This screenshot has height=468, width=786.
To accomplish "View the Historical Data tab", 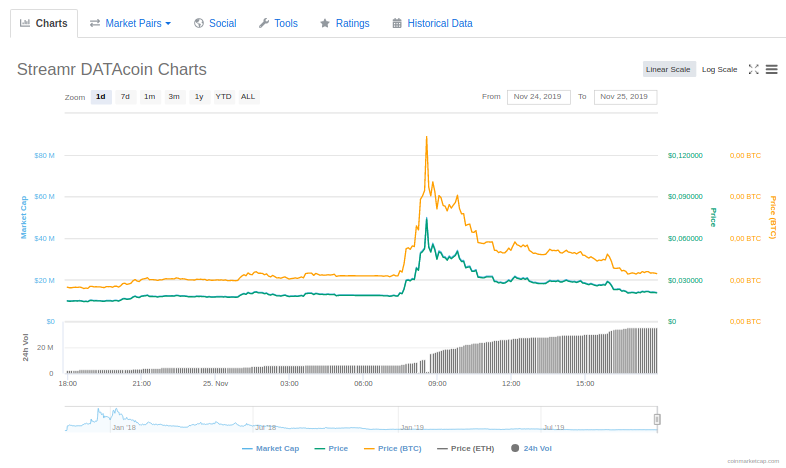I will tap(432, 24).
